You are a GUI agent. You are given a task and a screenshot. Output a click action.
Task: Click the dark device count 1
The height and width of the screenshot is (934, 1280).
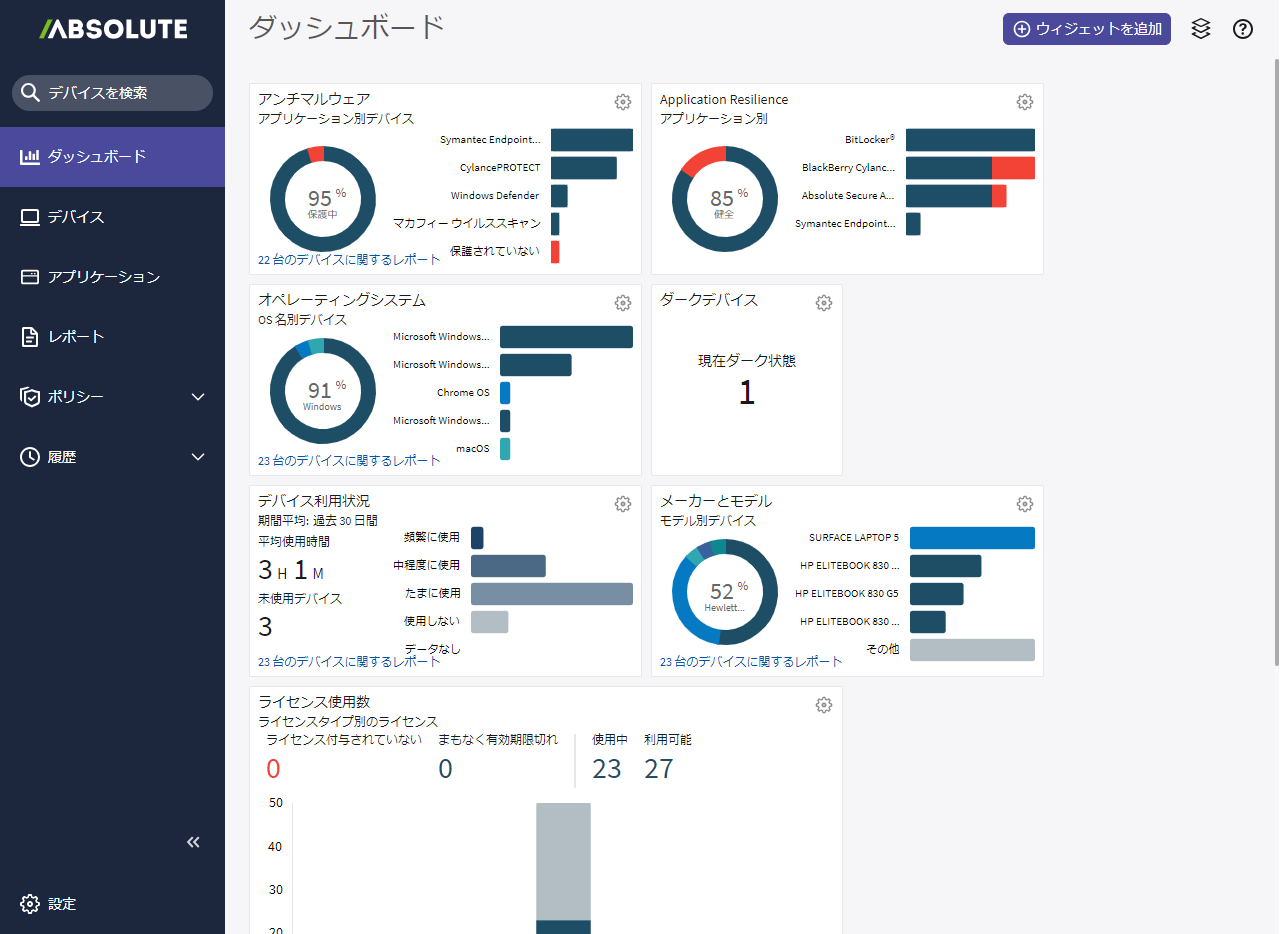[747, 393]
